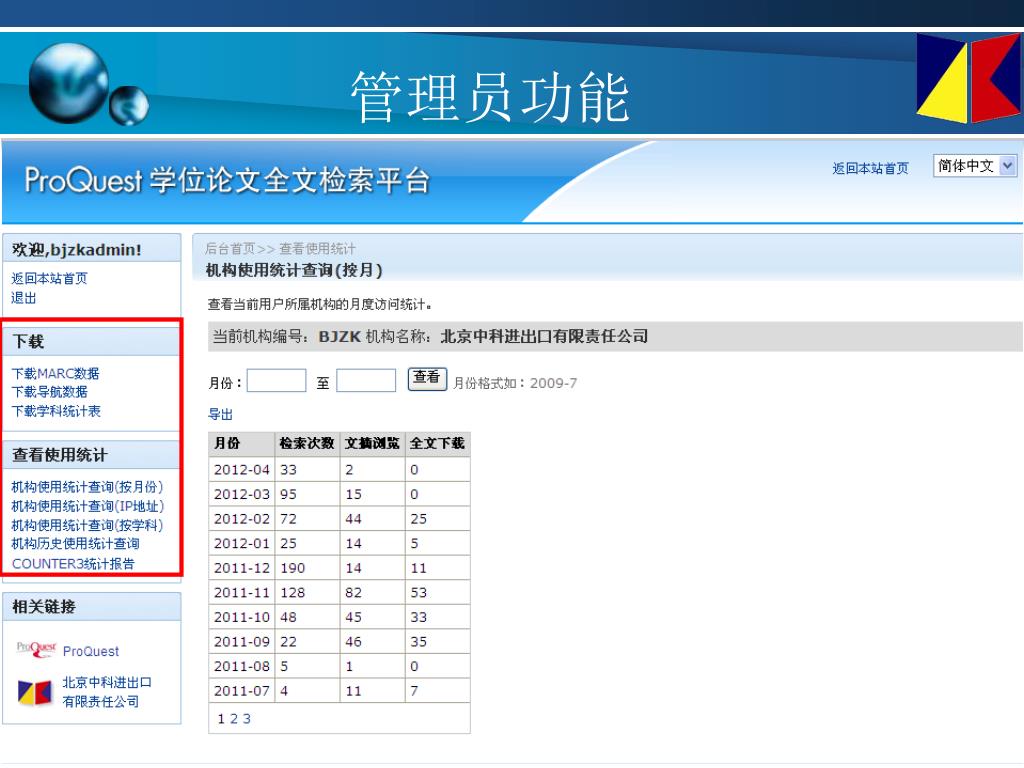Open 下载MARC数据 link

tap(56, 374)
